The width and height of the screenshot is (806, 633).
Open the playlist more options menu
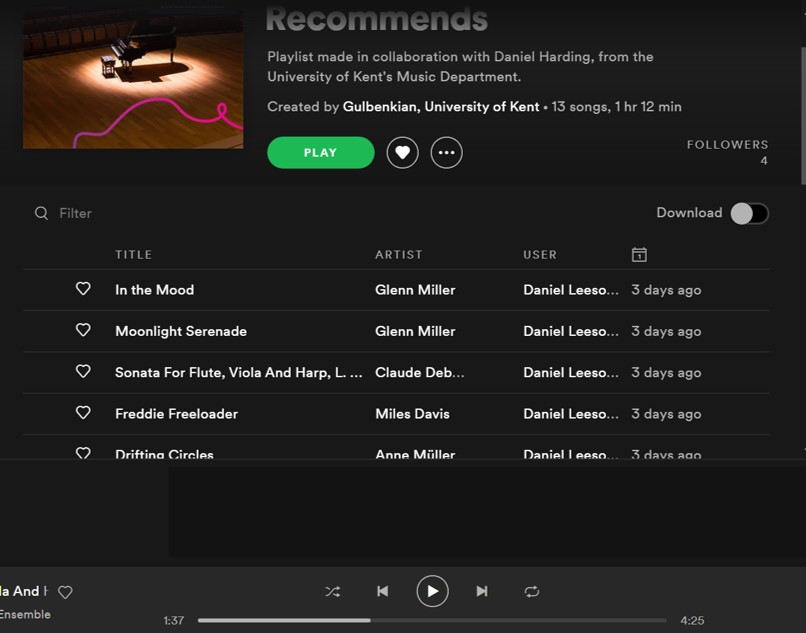(446, 153)
